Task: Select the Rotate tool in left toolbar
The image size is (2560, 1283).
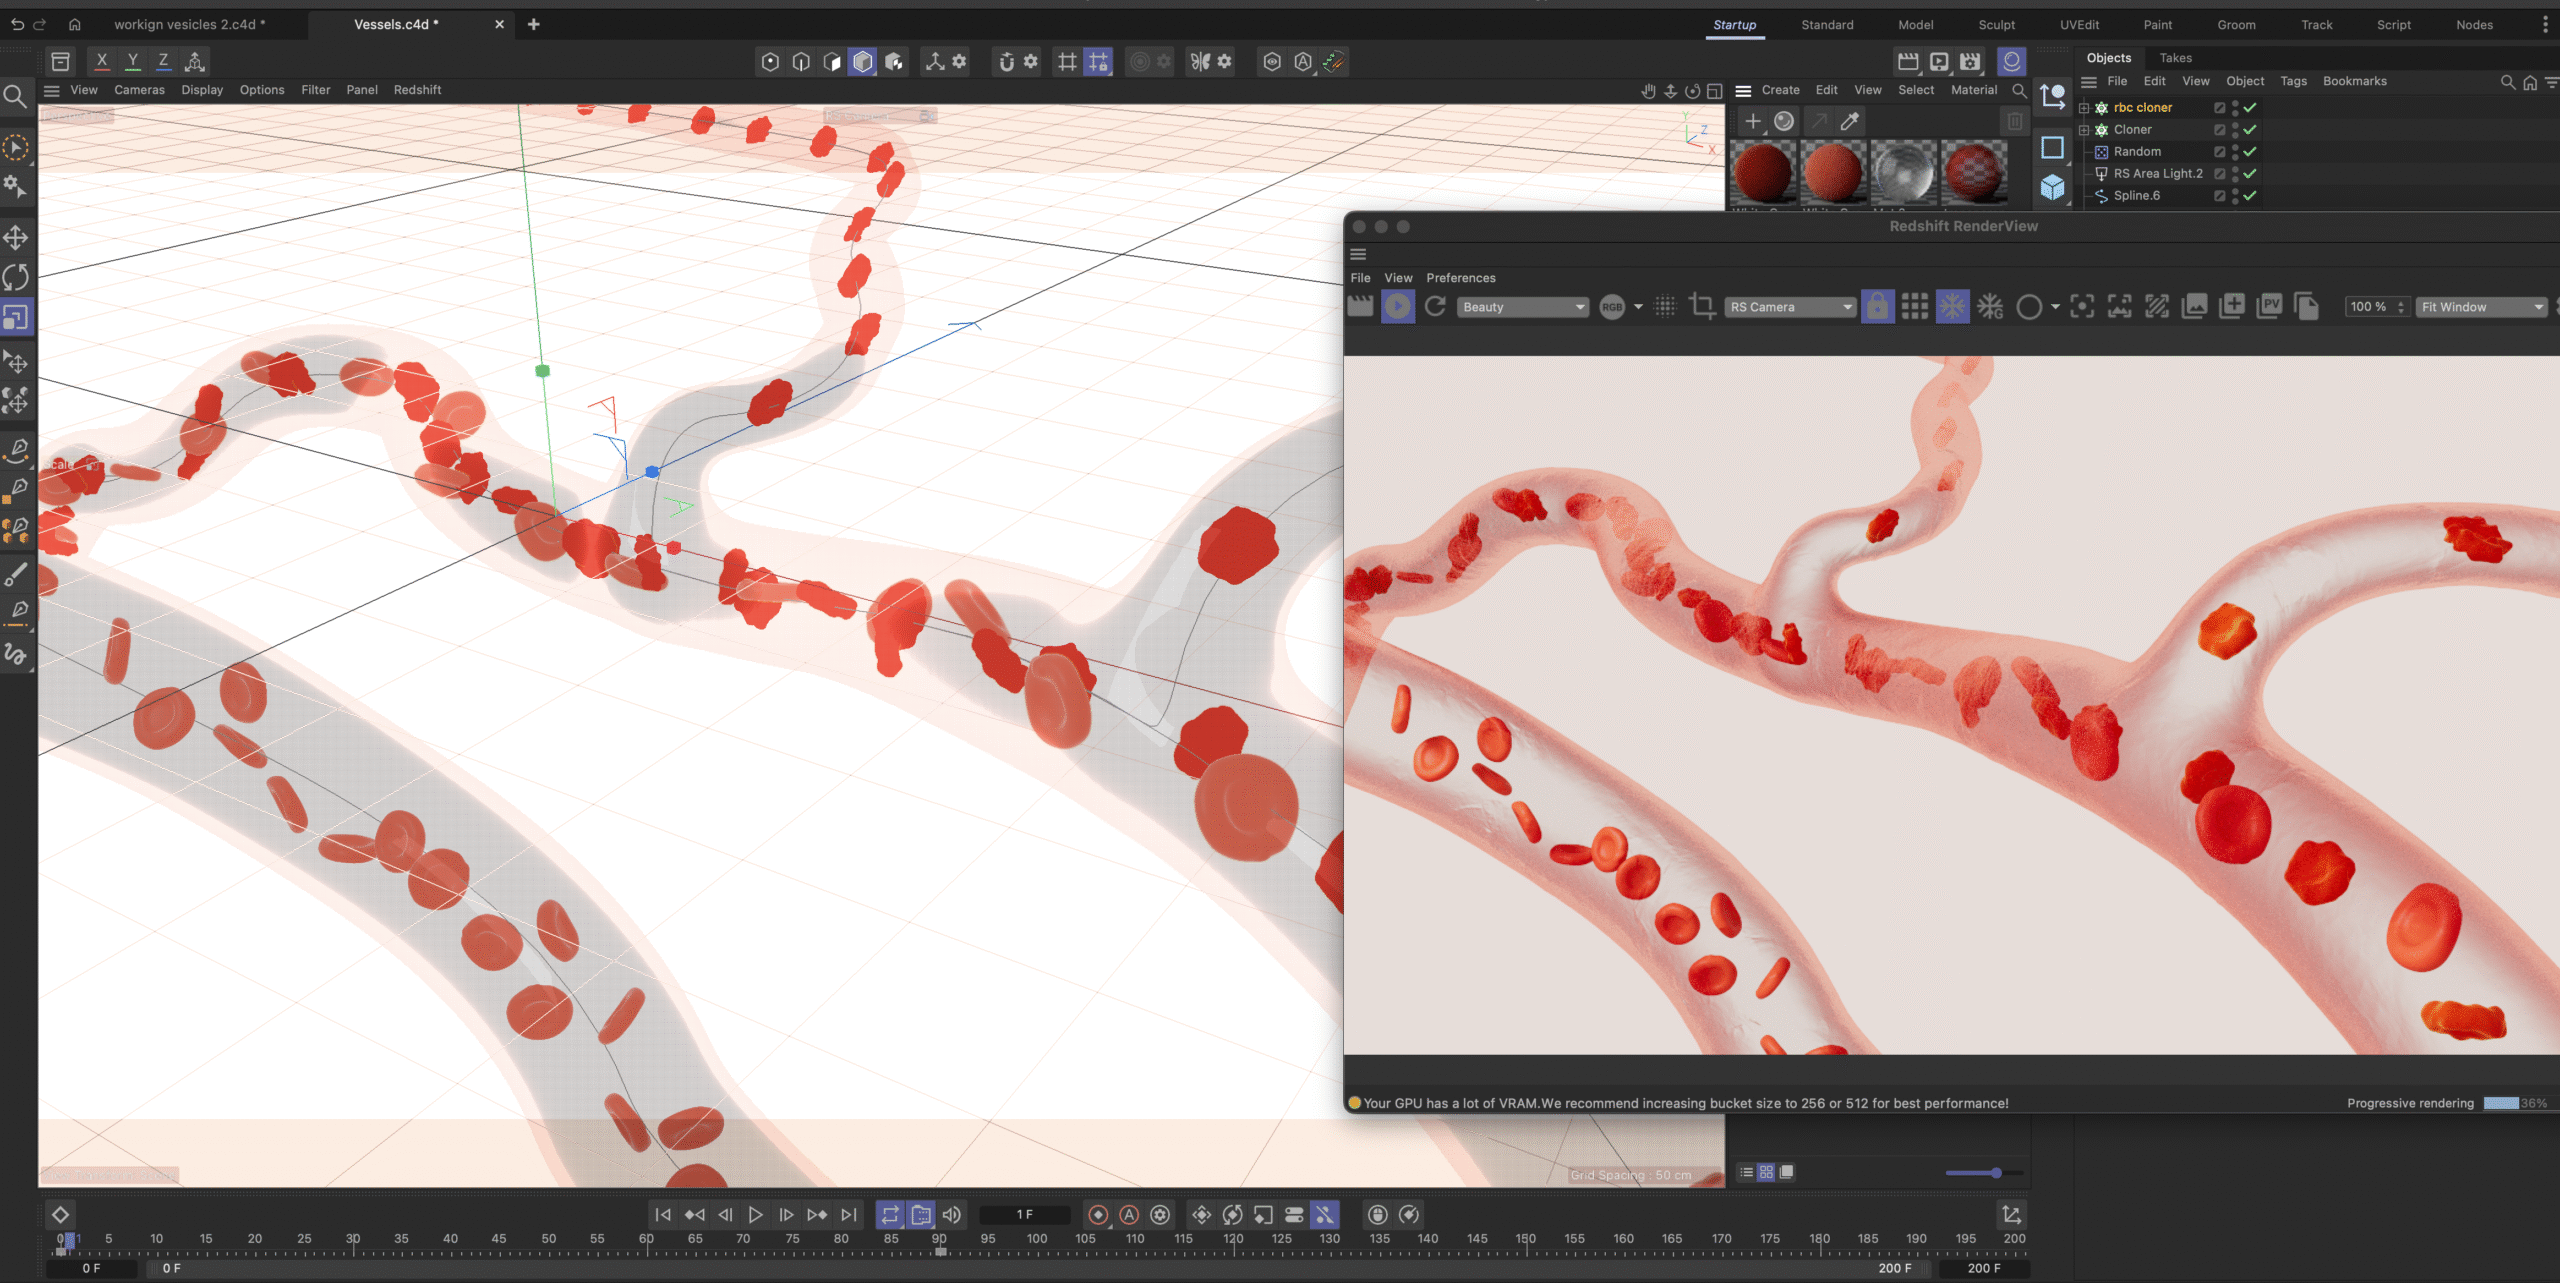Action: point(16,277)
